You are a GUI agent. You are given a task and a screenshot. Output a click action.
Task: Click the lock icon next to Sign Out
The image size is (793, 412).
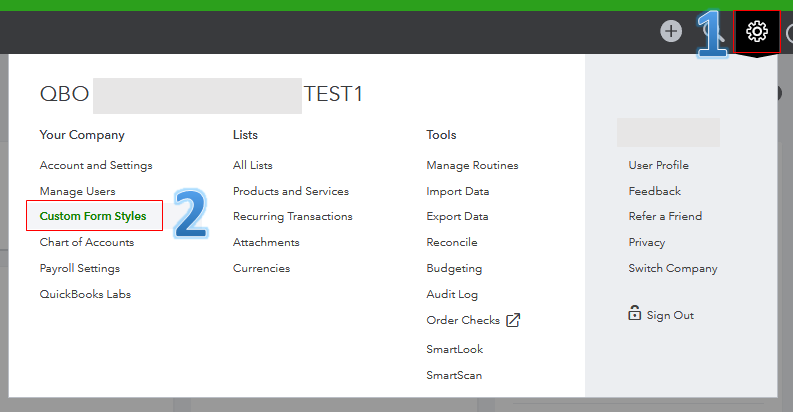coord(634,313)
